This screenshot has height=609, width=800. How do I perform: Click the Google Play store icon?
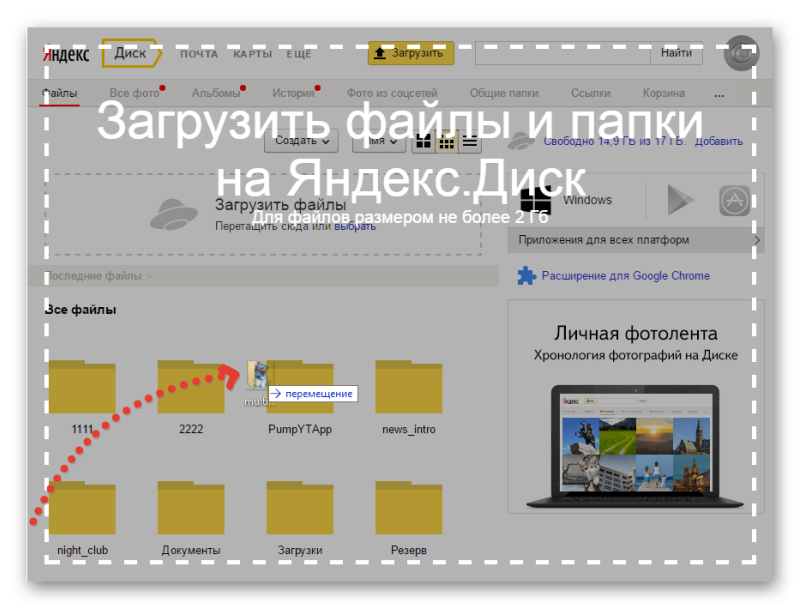680,201
